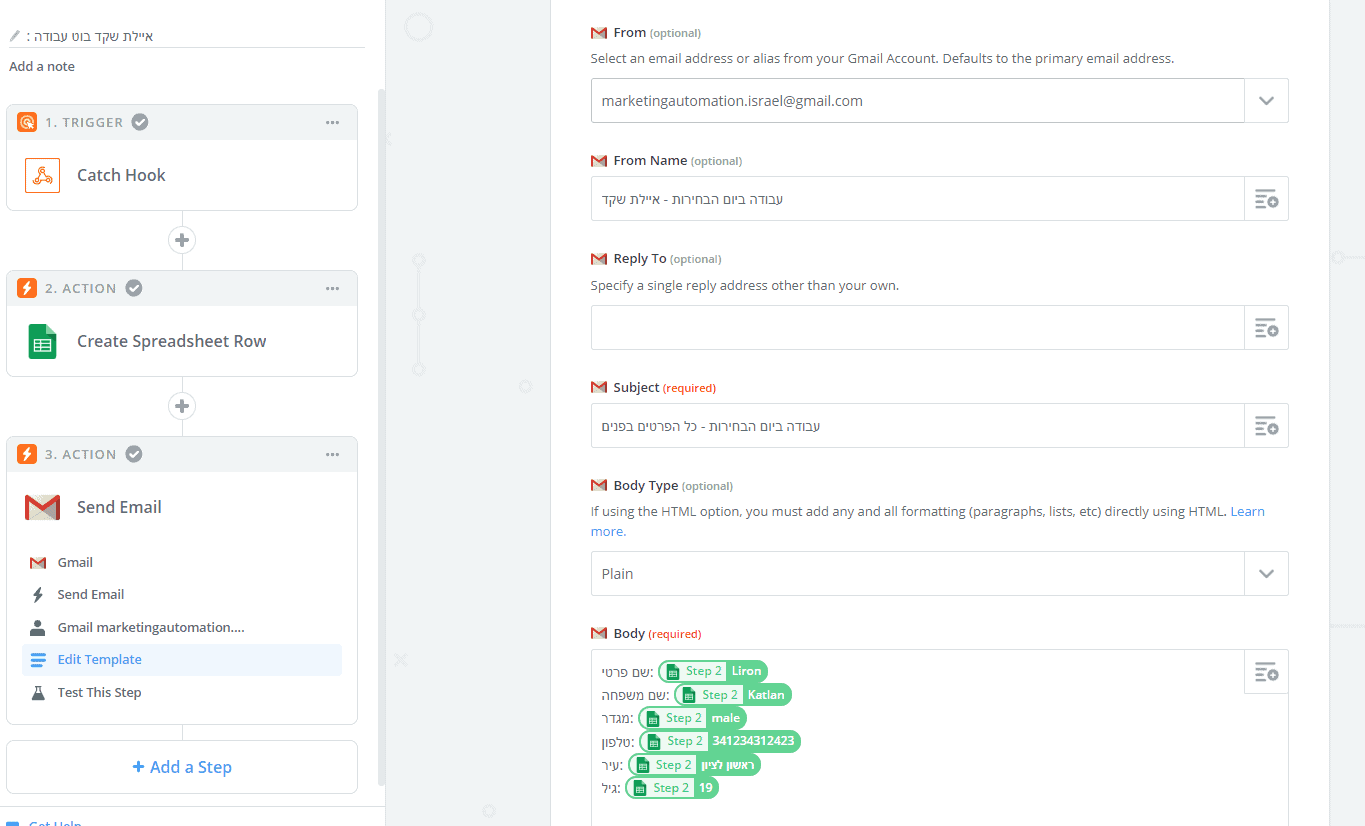Expand the Body Type dropdown

click(1266, 574)
